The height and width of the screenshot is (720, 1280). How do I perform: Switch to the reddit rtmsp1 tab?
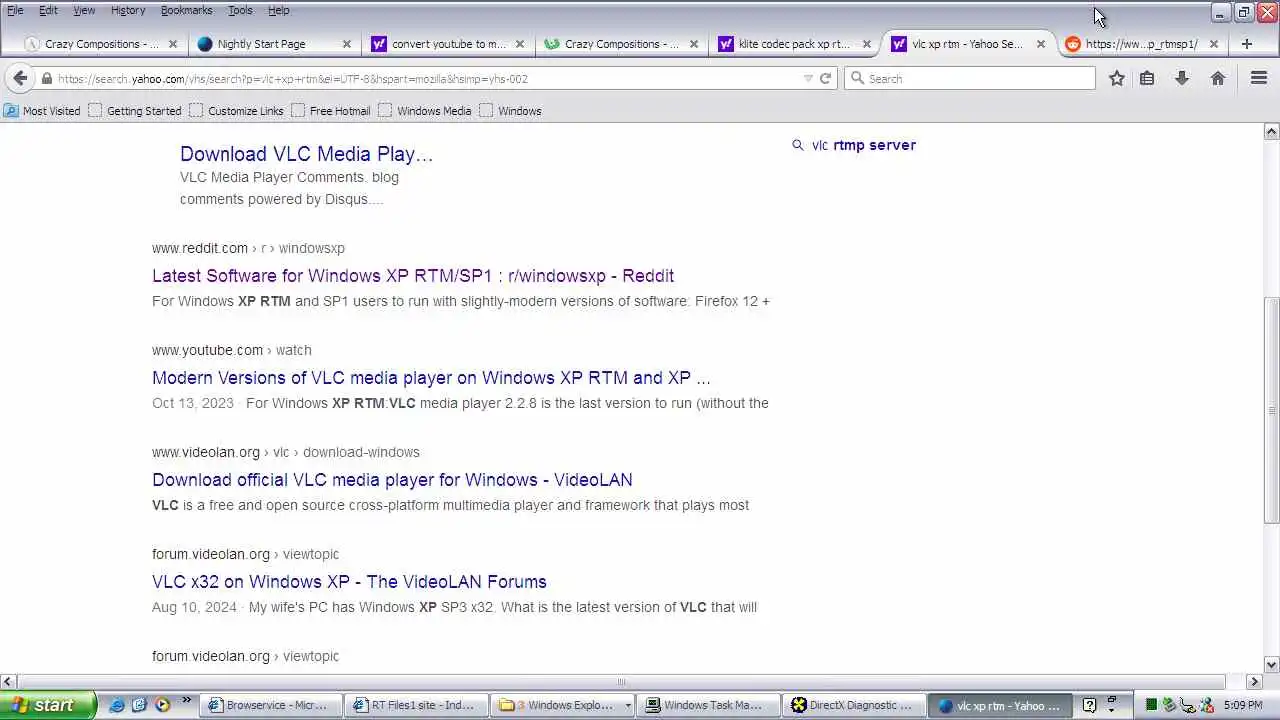click(x=1141, y=44)
